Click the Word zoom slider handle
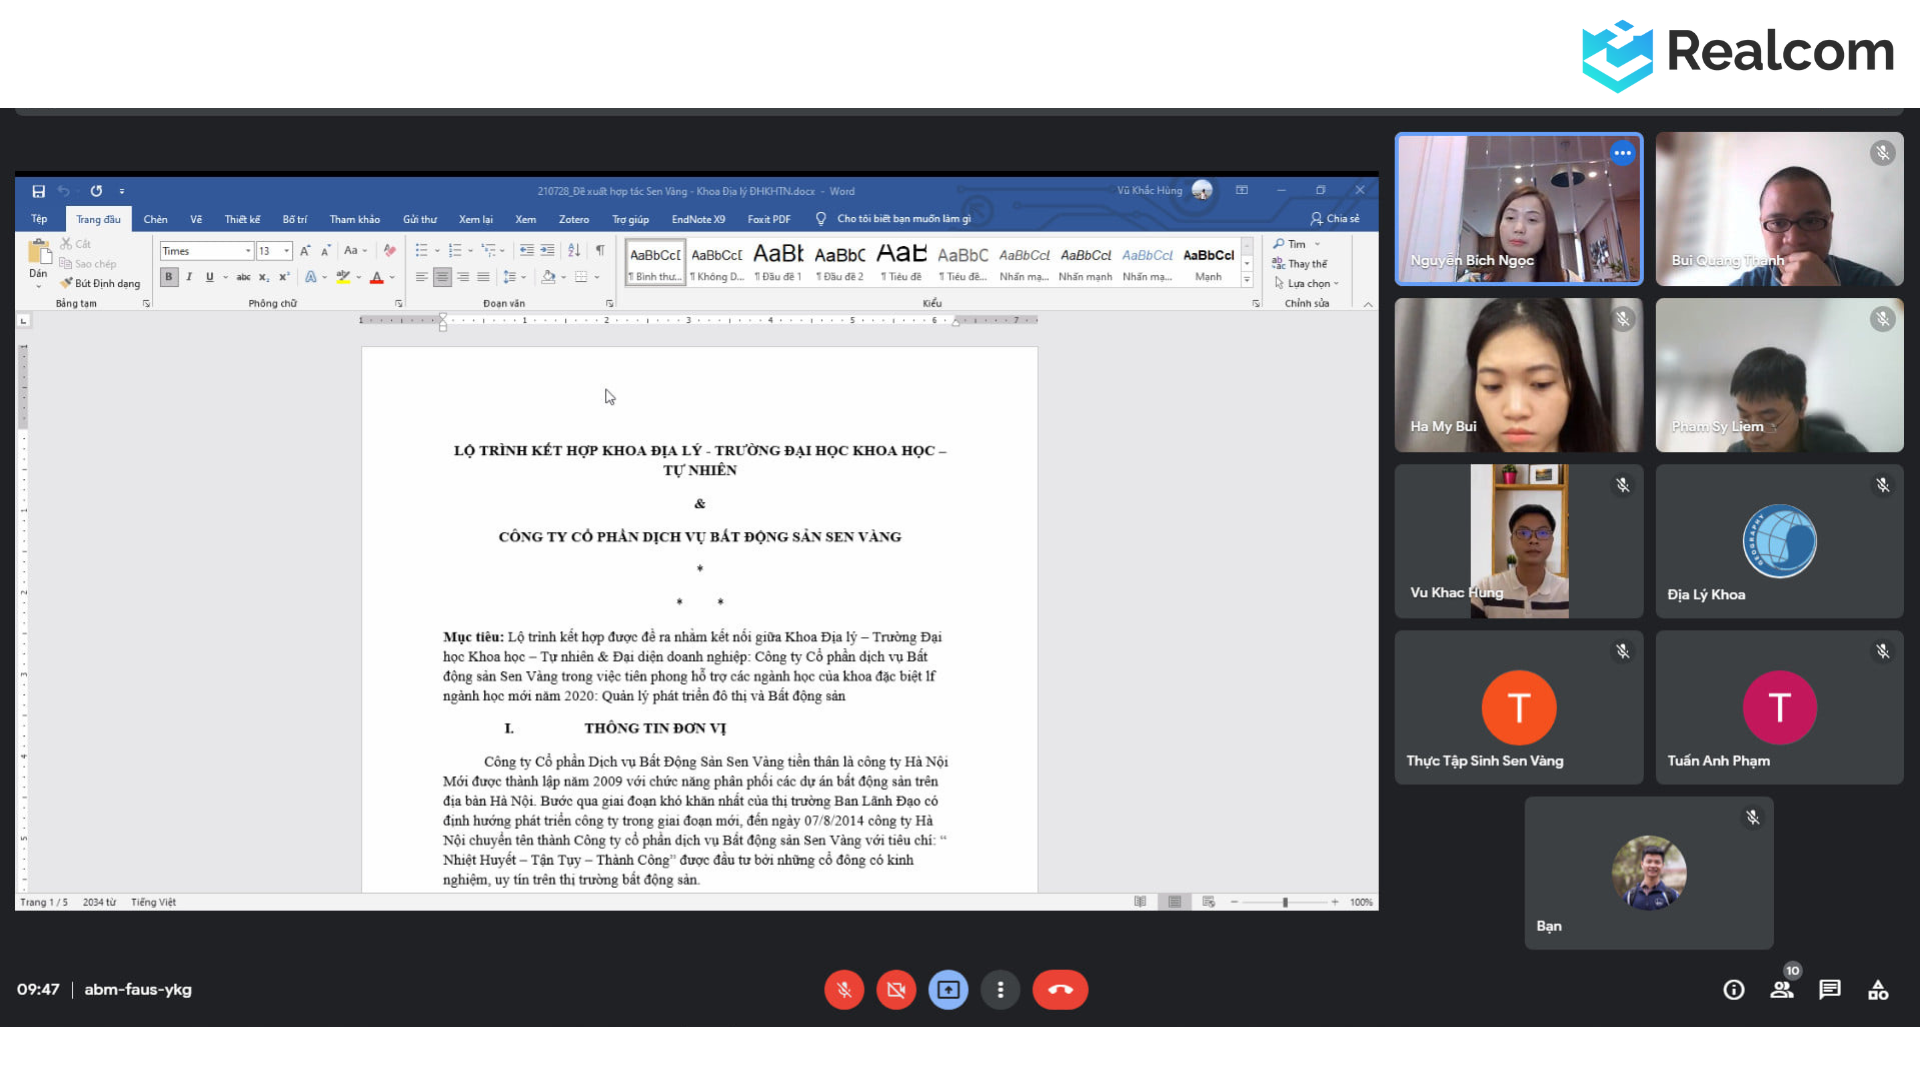1920x1080 pixels. tap(1285, 902)
